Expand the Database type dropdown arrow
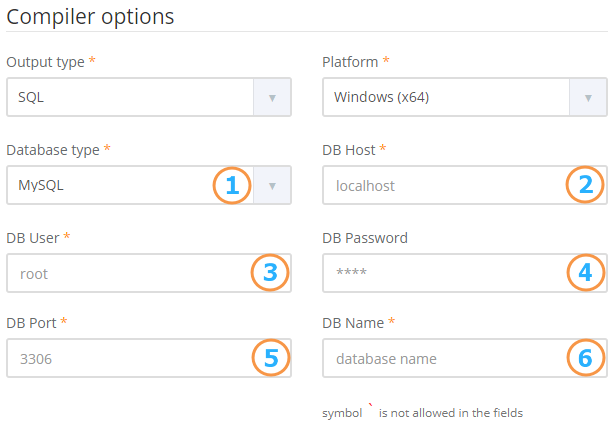616x432 pixels. click(x=272, y=185)
